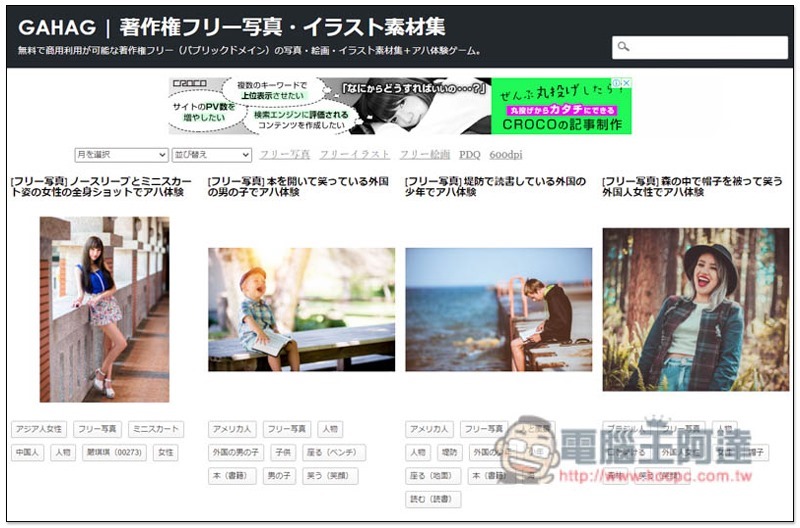
Task: Select the PDQ navigation link
Action: [x=469, y=155]
